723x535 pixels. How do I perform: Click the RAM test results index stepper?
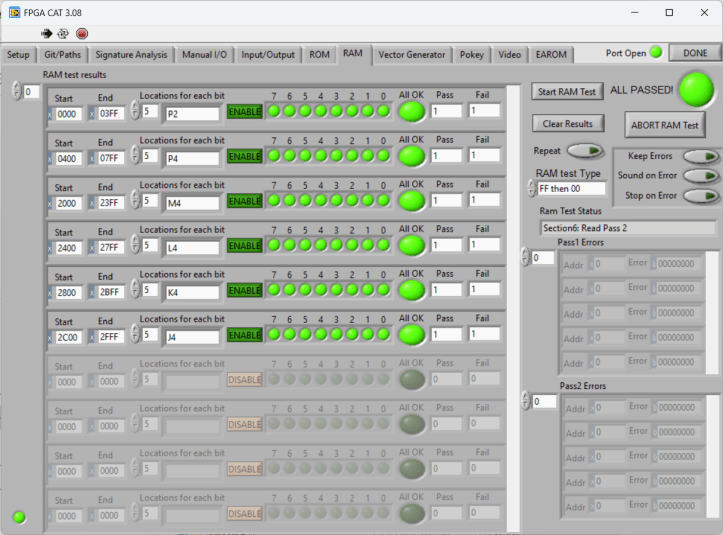pos(16,92)
